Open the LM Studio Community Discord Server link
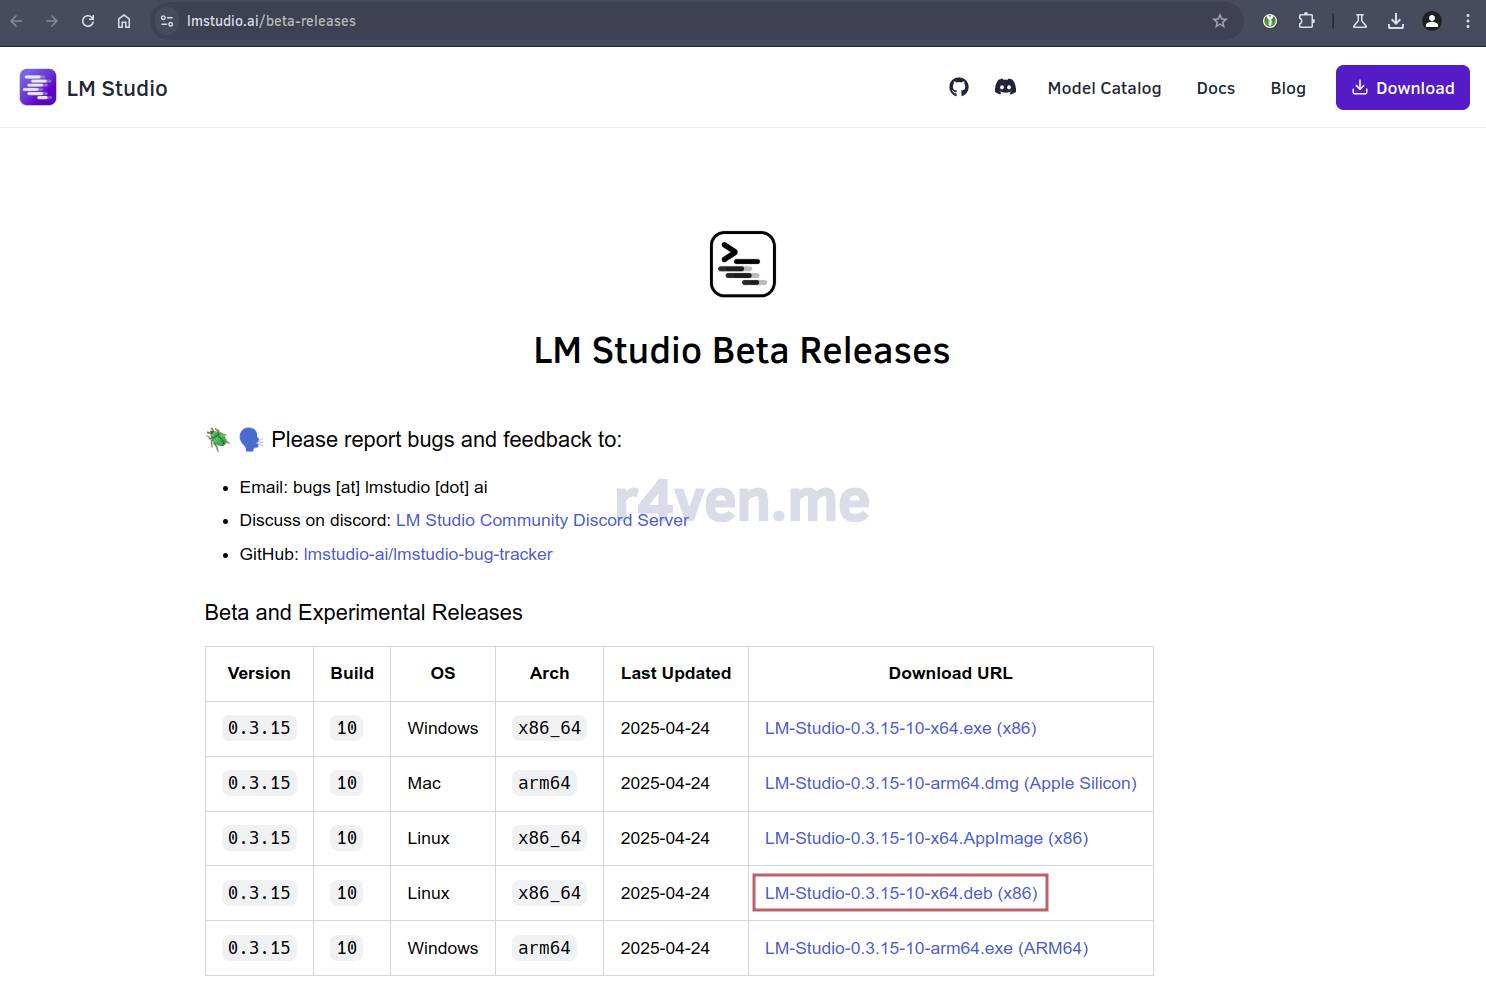 click(x=542, y=520)
